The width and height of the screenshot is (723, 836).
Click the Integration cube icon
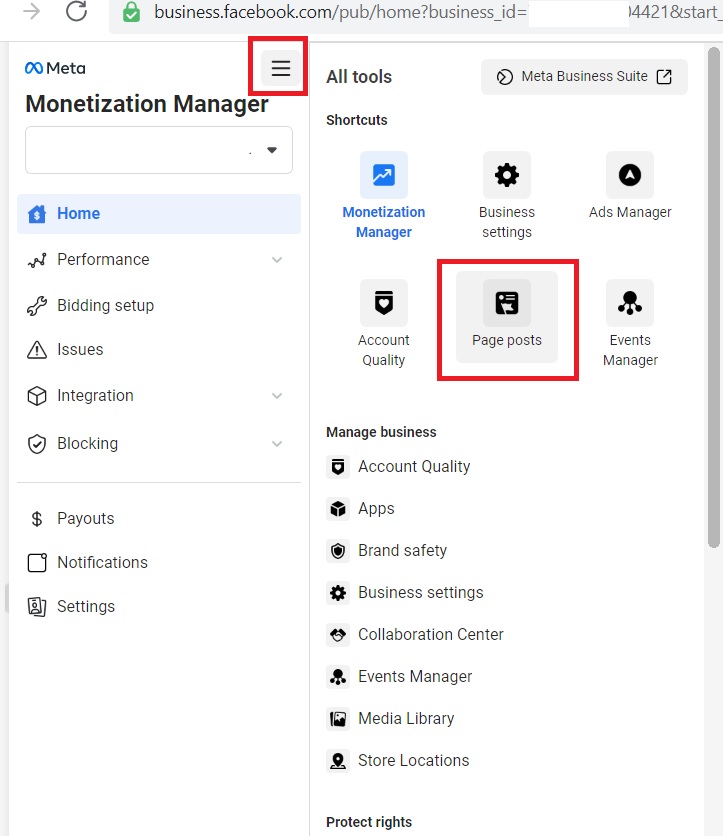pos(37,396)
